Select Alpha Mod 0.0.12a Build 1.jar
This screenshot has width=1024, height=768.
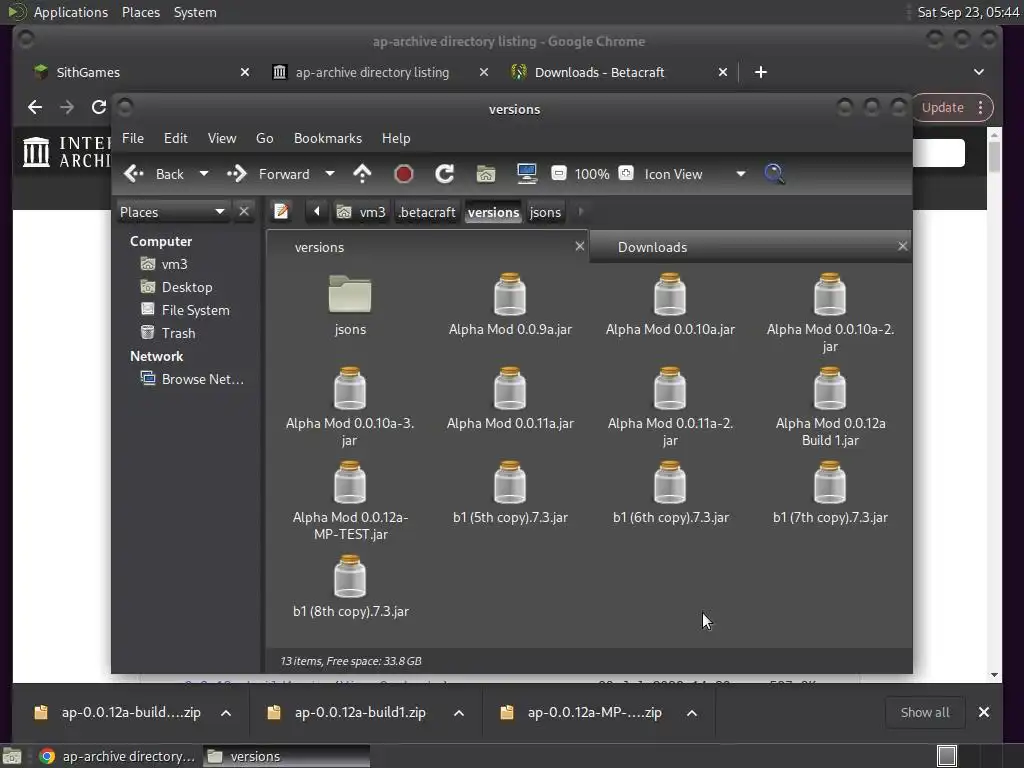[830, 406]
